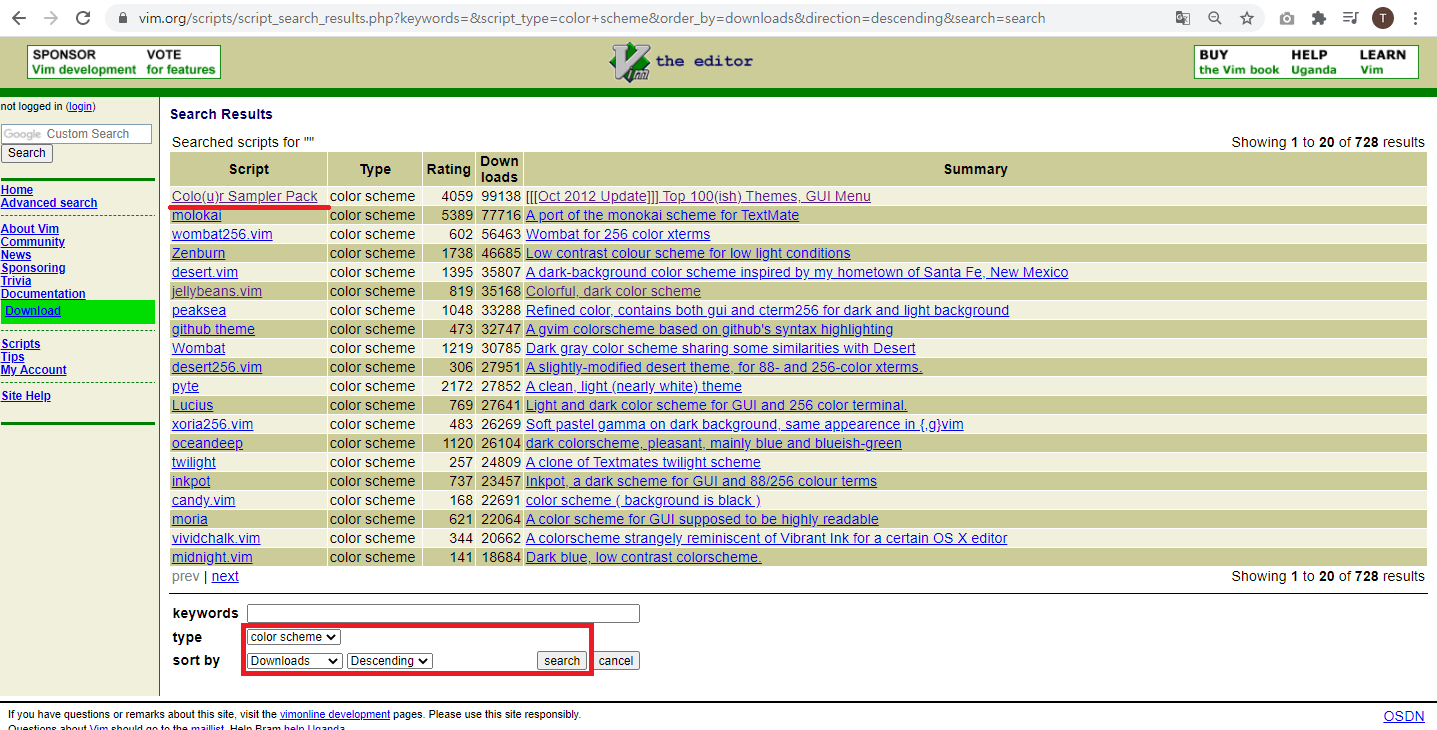Bookmark this page with star icon
The width and height of the screenshot is (1437, 730).
click(x=1247, y=18)
